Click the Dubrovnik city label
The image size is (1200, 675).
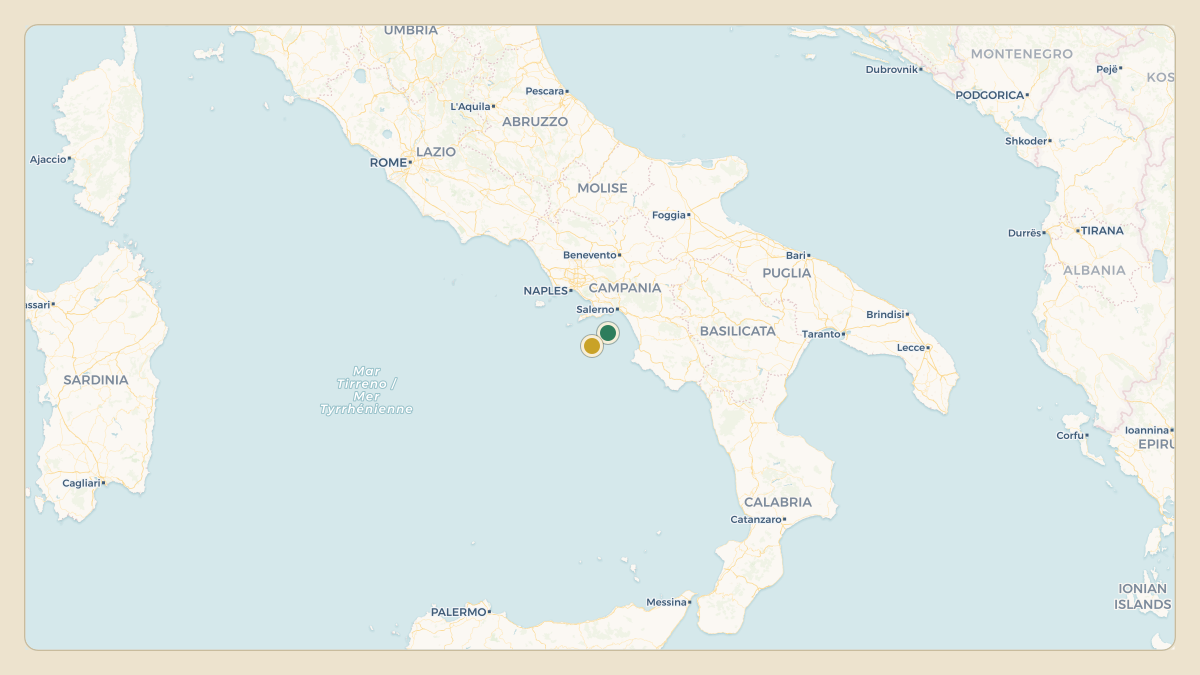[892, 69]
